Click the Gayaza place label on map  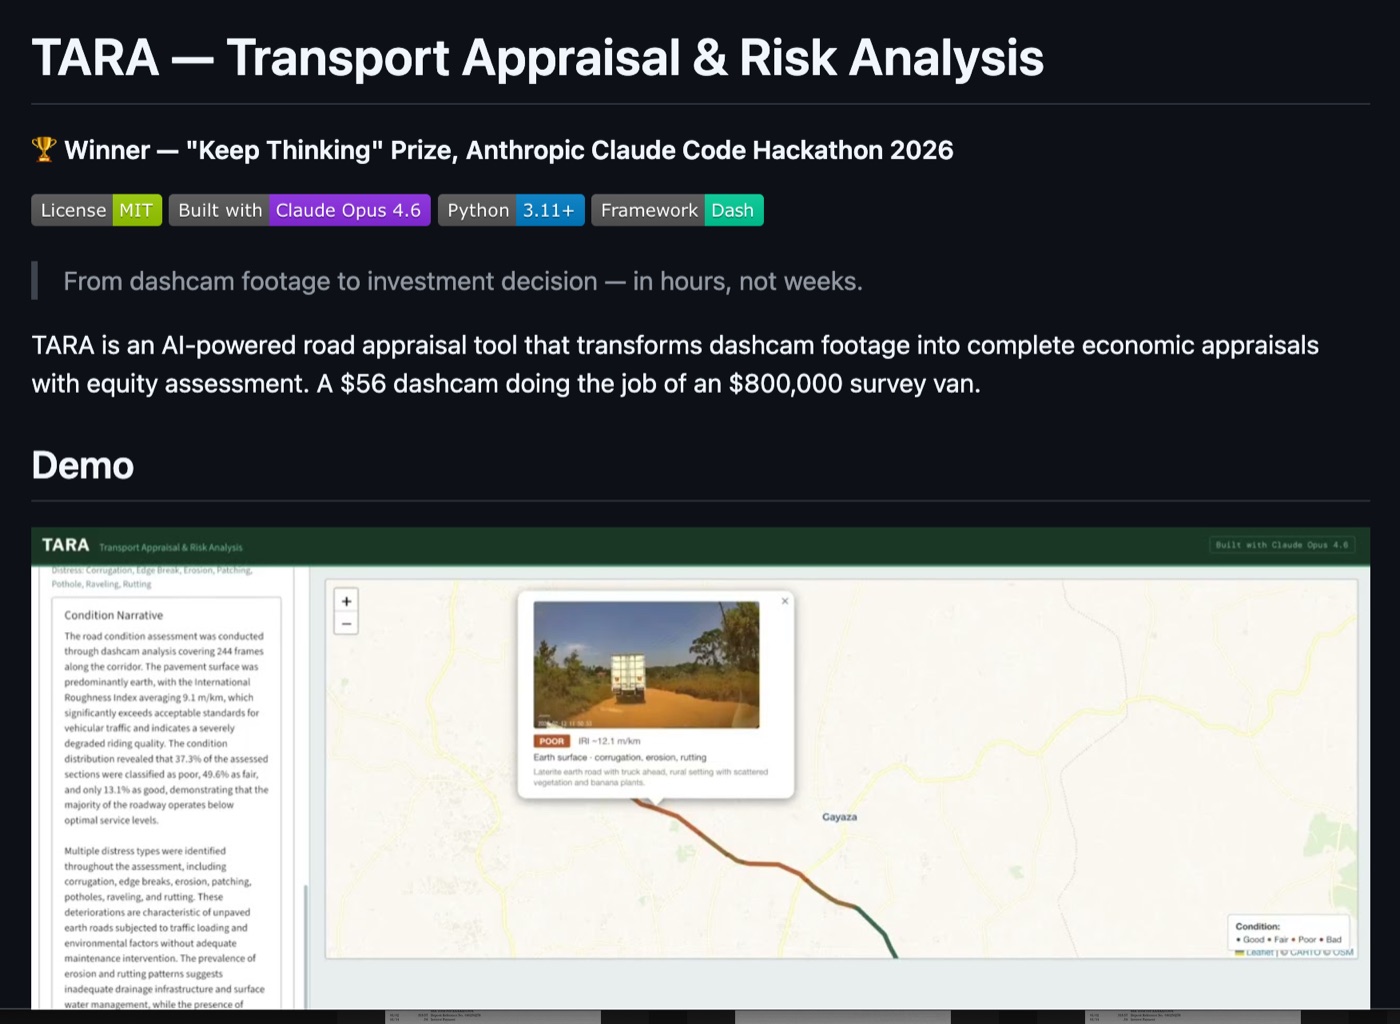[839, 817]
